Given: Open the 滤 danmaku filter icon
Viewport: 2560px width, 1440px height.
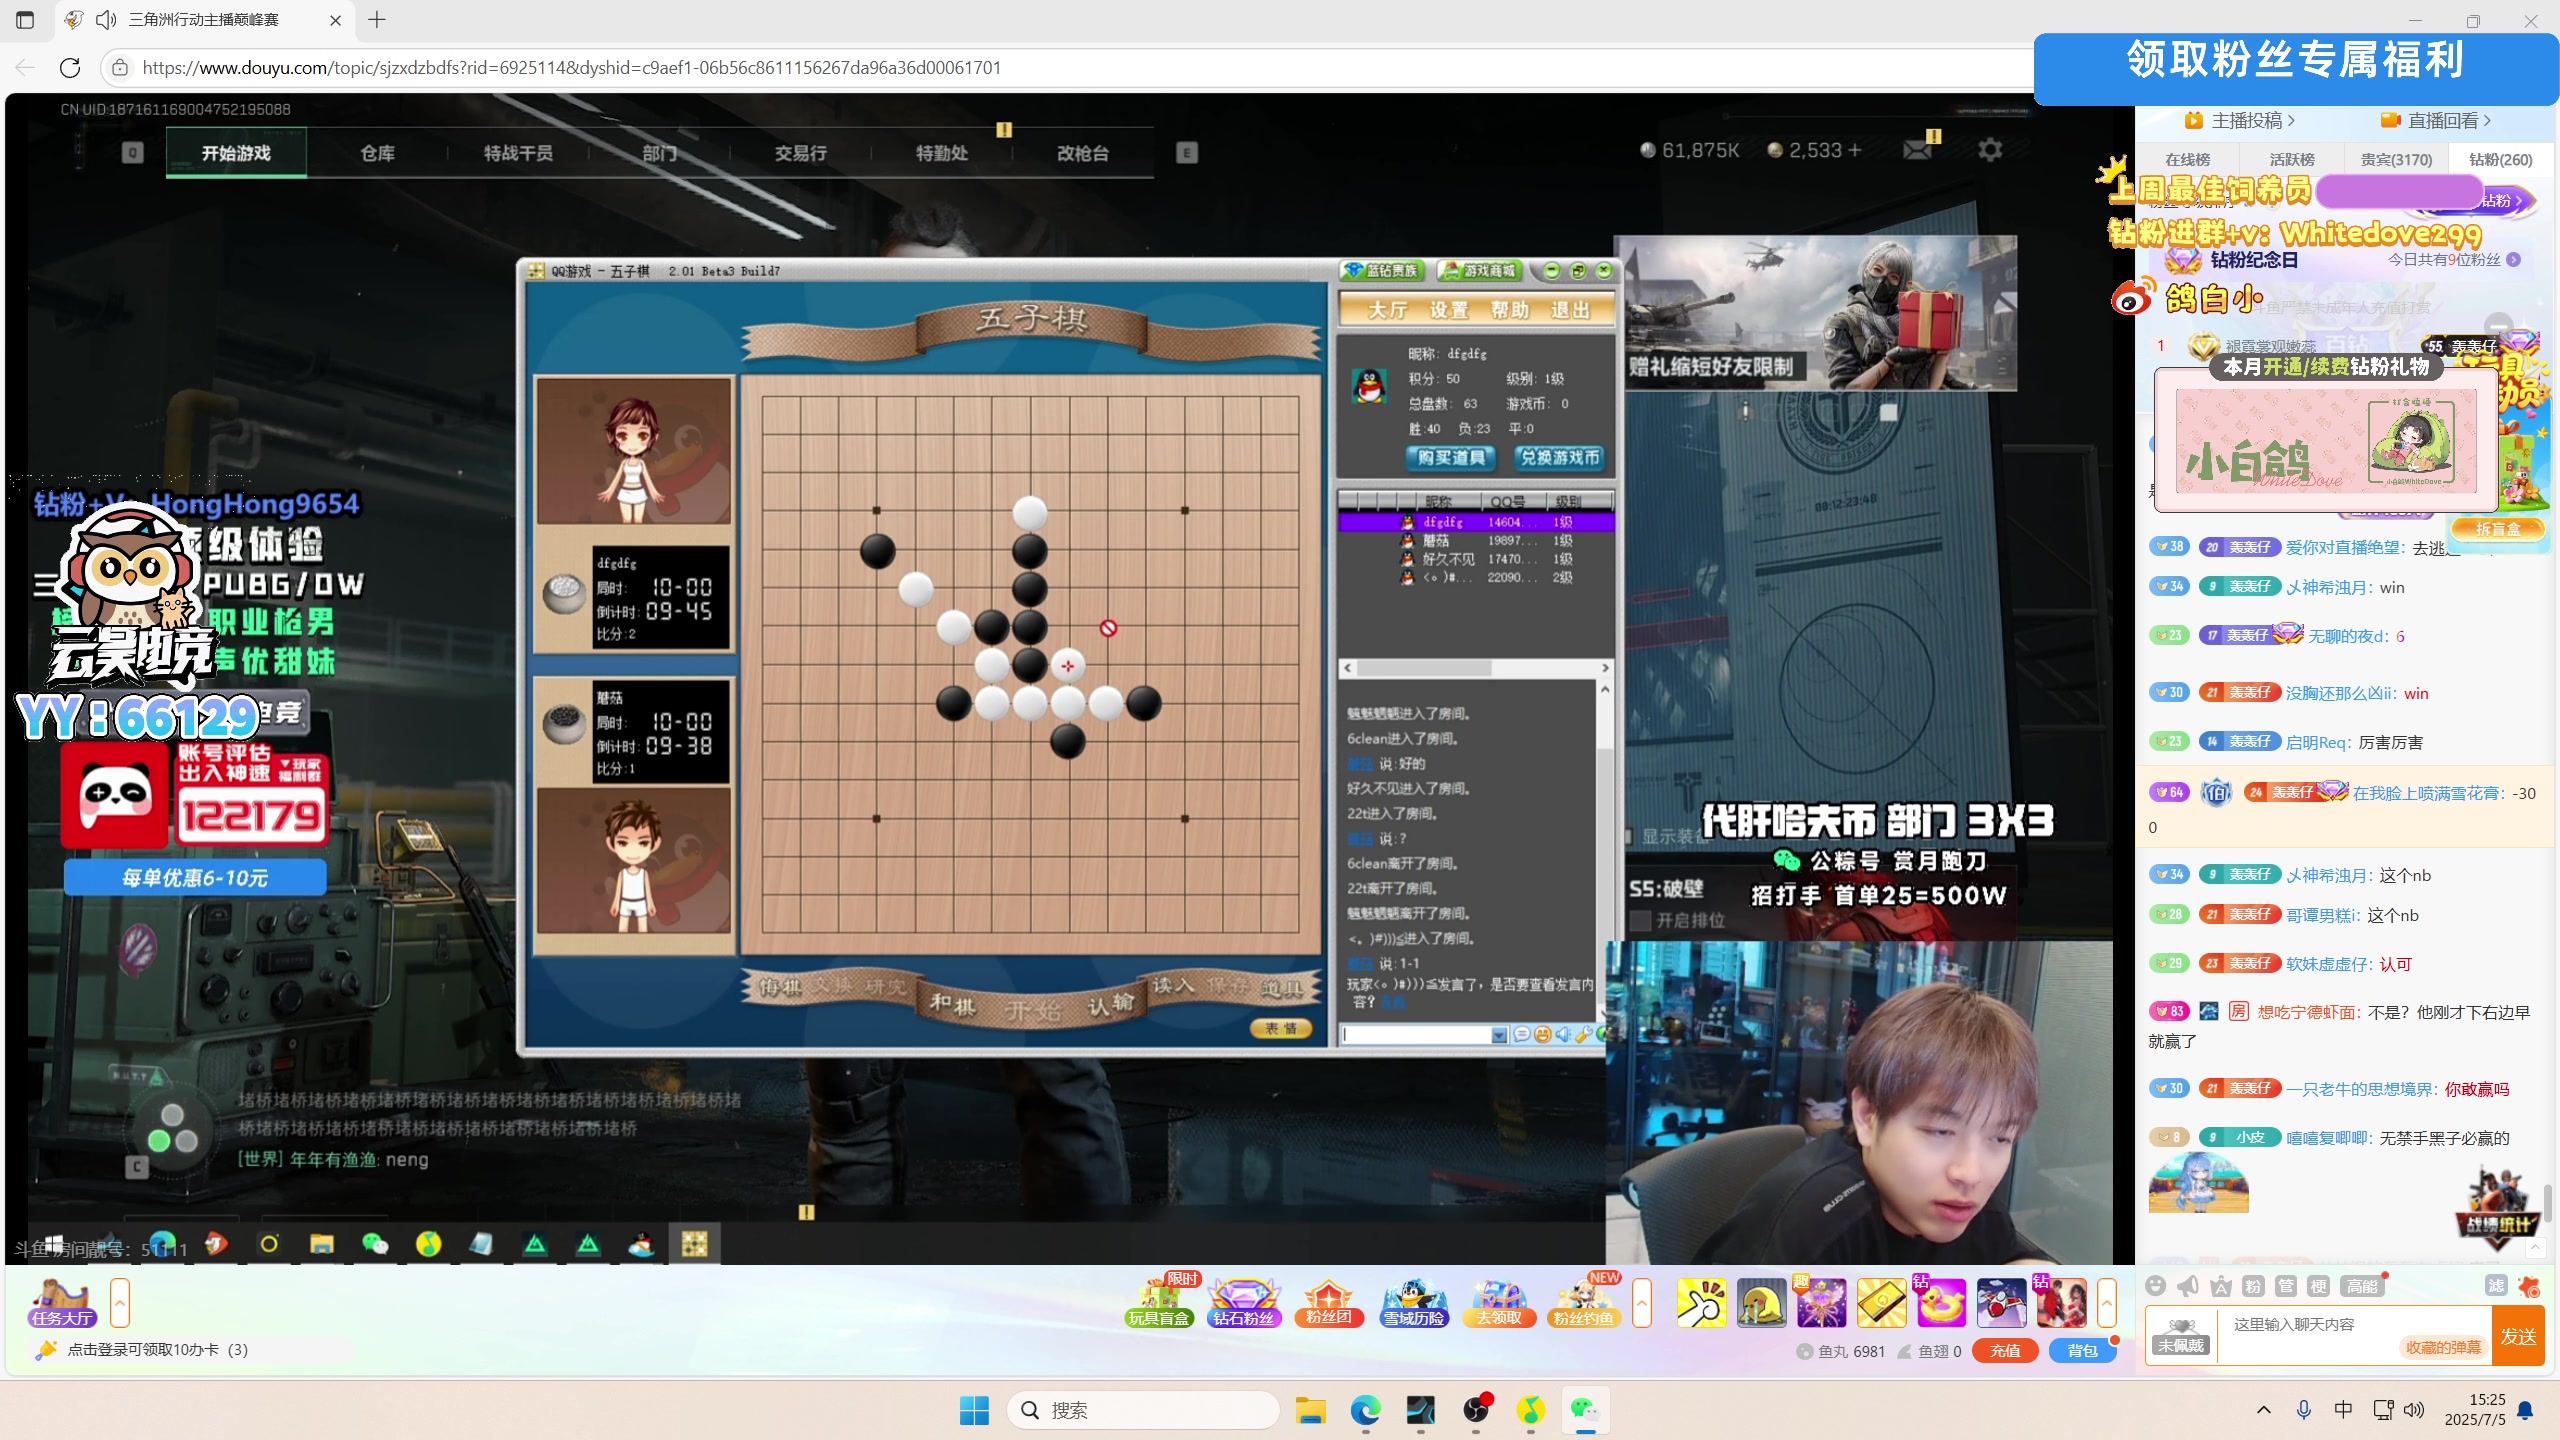Looking at the screenshot, I should click(2496, 1286).
